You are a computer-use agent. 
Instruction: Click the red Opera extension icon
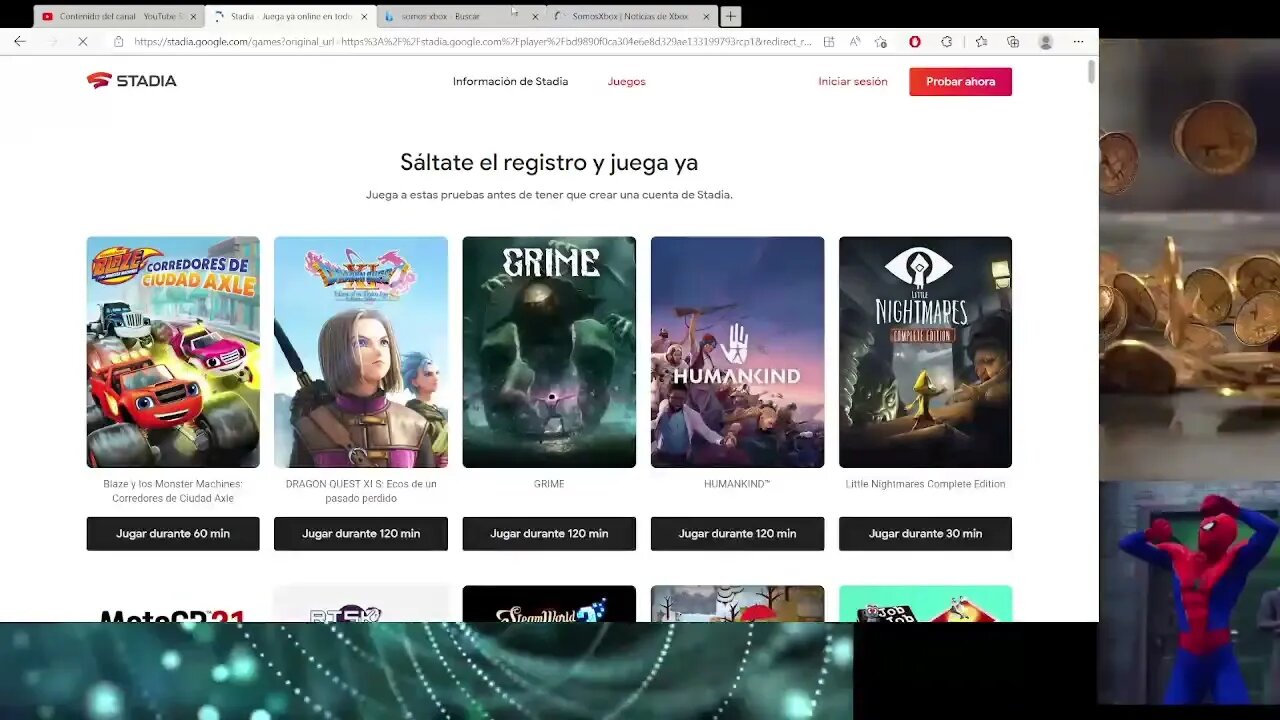tap(914, 42)
